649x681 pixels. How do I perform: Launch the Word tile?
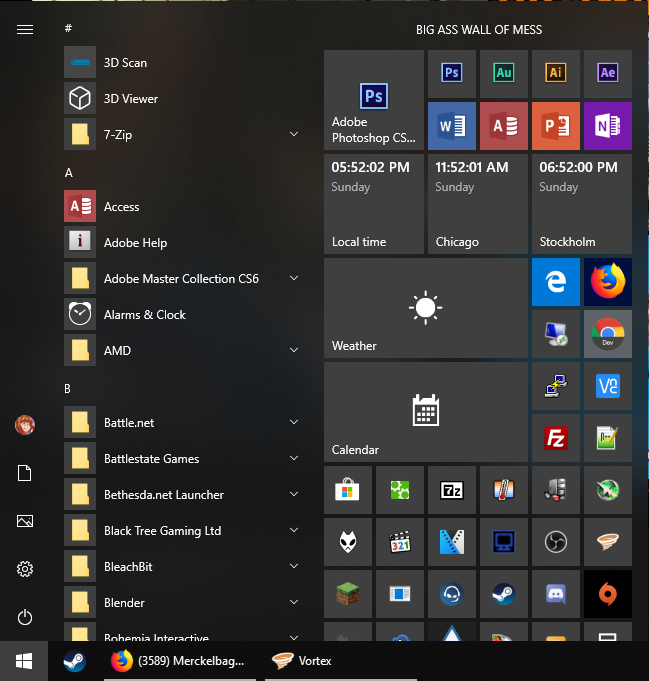452,126
